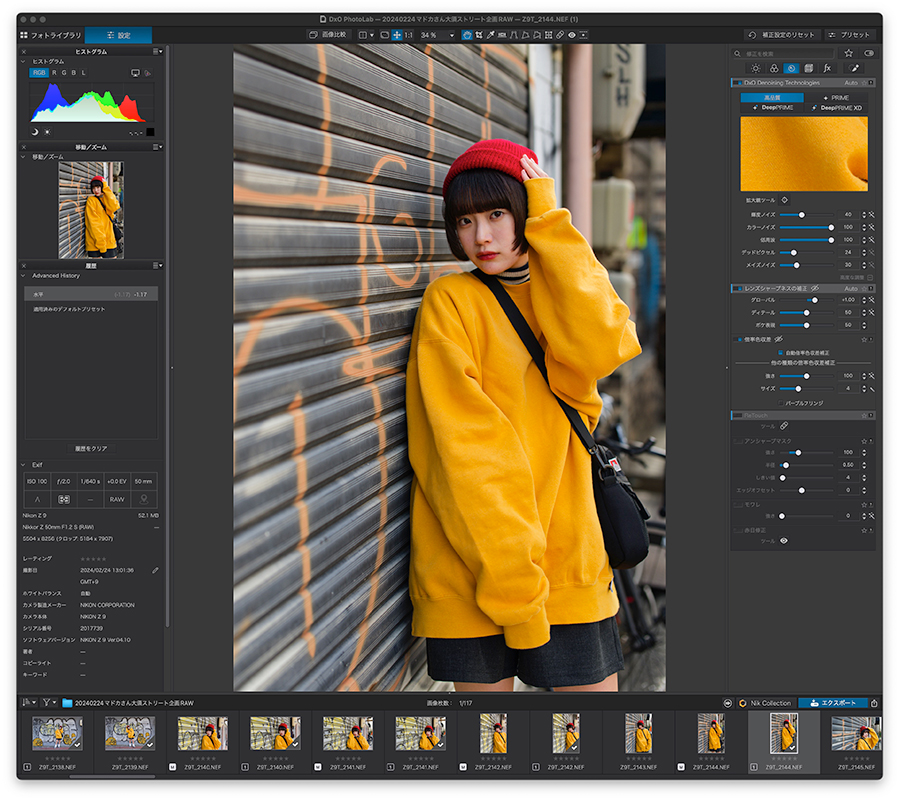
Task: Open the view layout dropdown arrow
Action: (x=372, y=35)
